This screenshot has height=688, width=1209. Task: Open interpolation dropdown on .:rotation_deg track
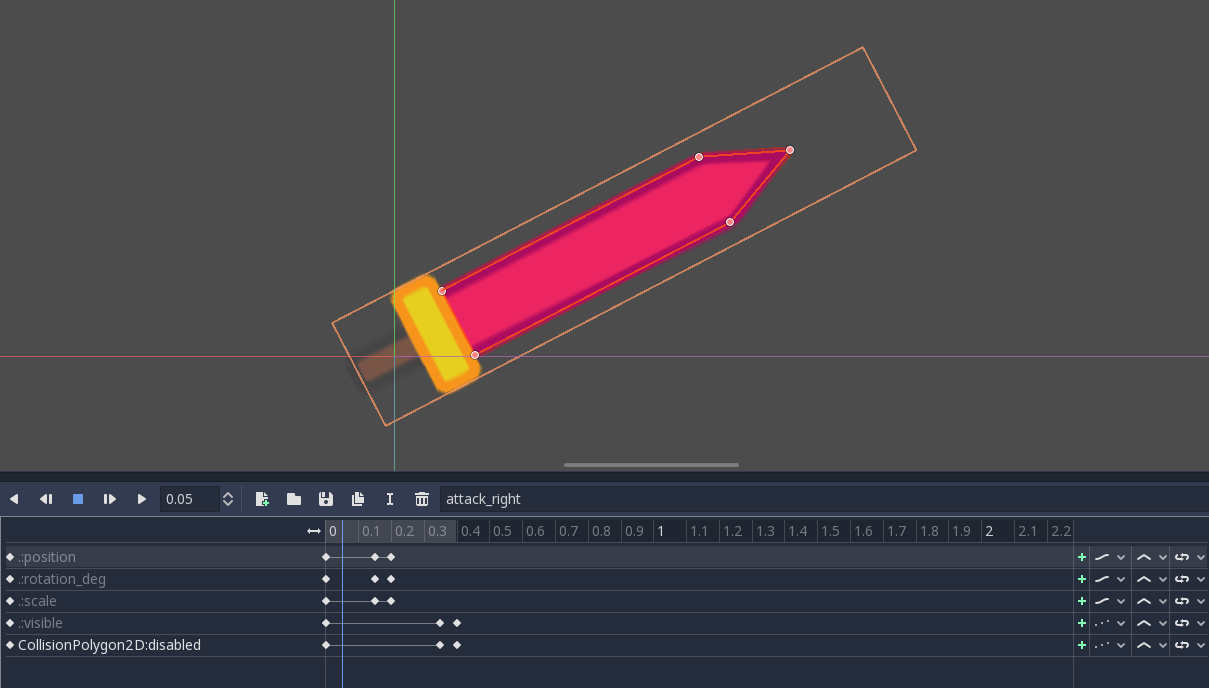point(1150,579)
